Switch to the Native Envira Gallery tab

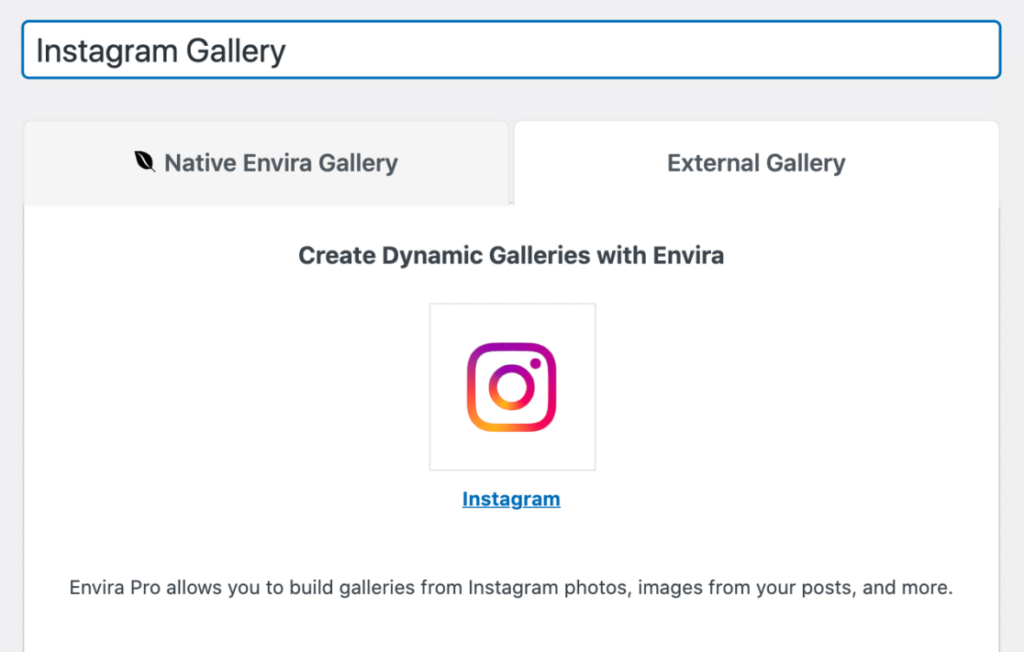coord(266,162)
